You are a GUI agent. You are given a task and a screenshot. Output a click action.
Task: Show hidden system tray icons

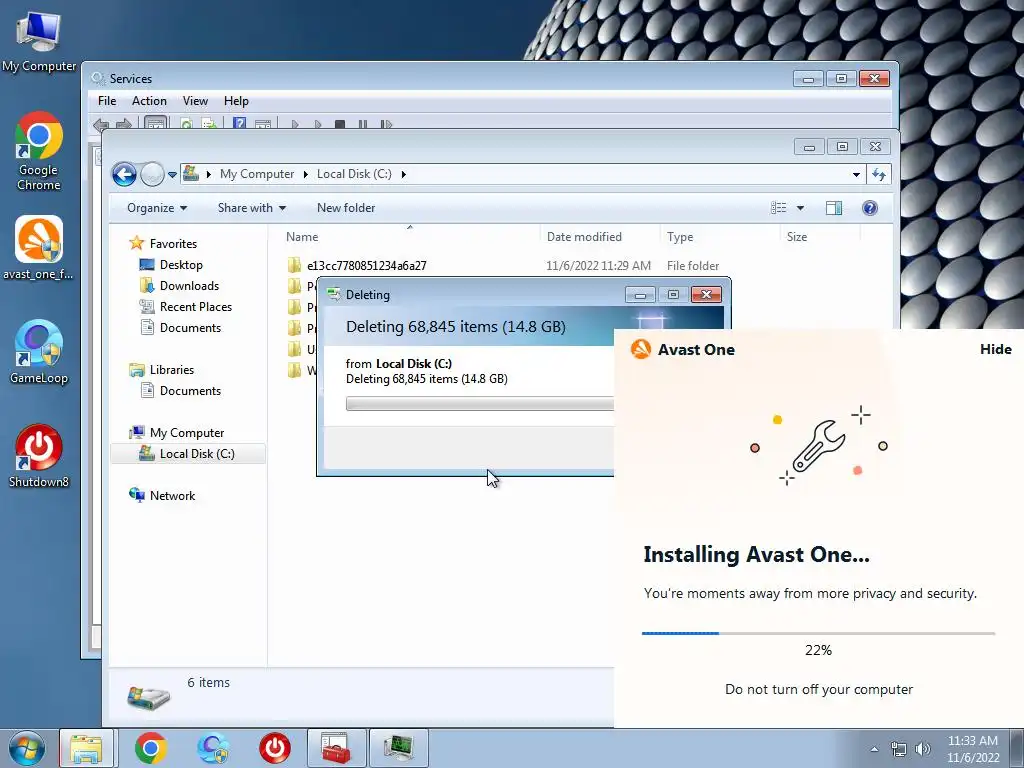(874, 749)
